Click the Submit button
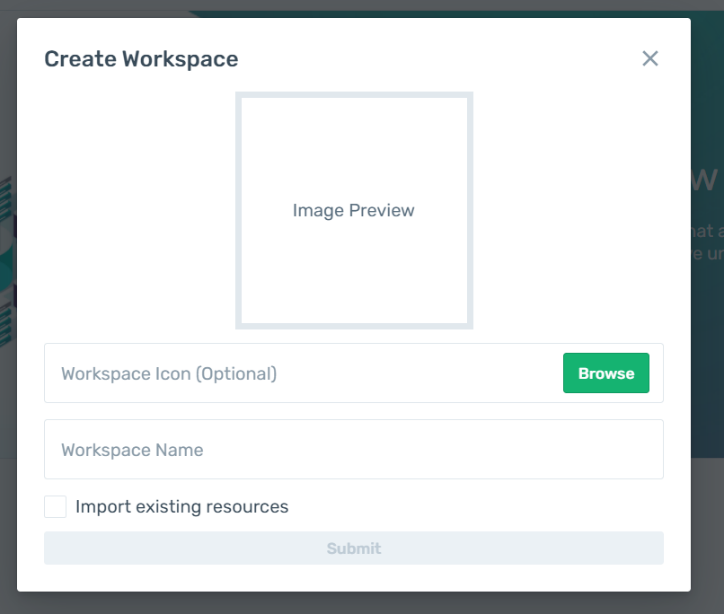This screenshot has height=614, width=724. [354, 548]
